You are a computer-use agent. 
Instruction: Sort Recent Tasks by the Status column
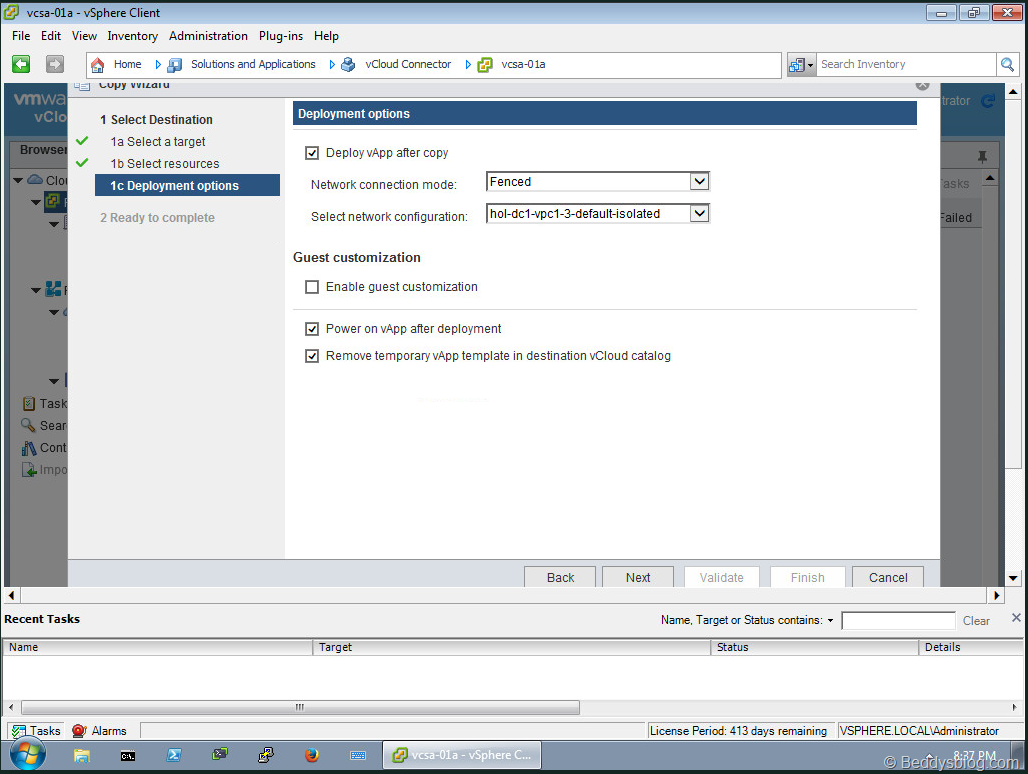point(814,647)
